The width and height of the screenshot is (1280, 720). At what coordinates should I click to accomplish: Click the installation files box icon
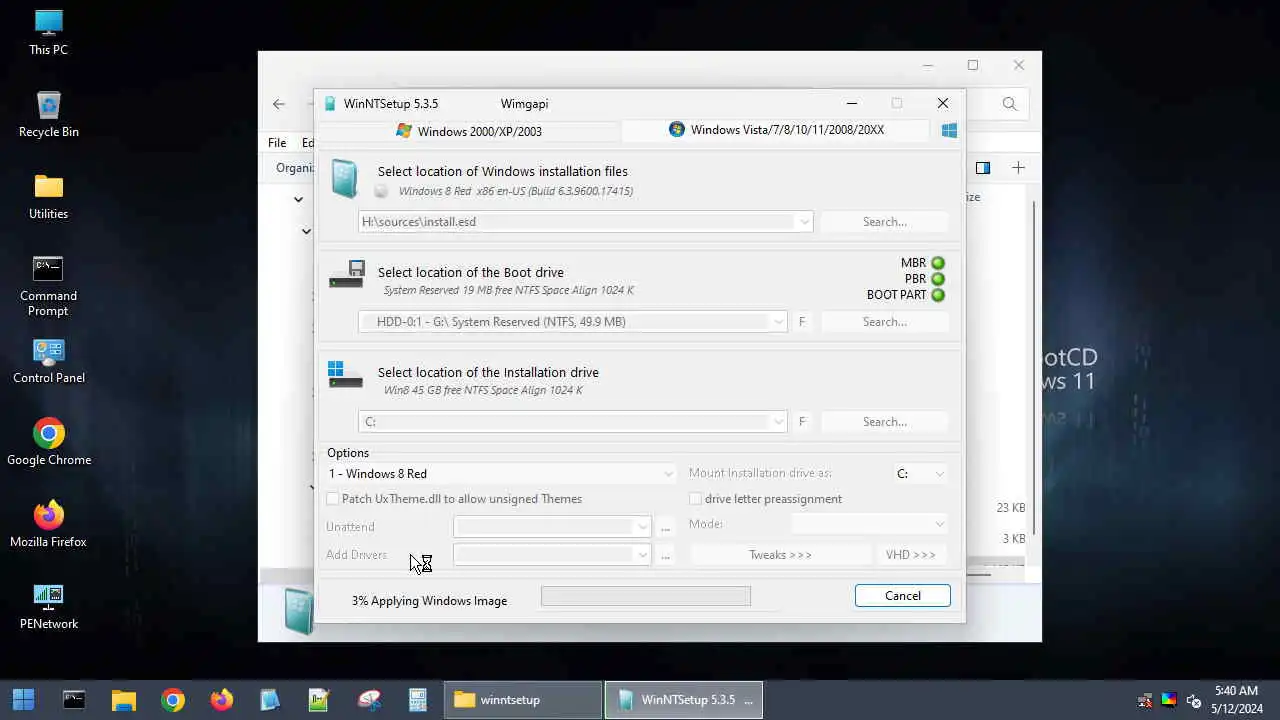[x=344, y=178]
